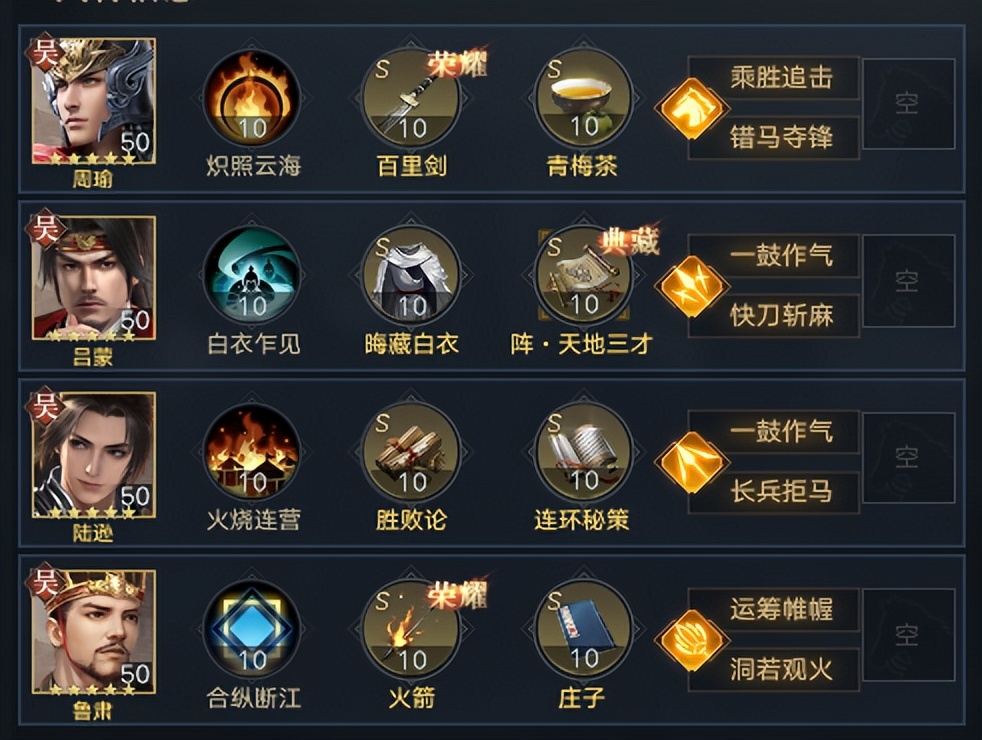Select the 青梅茶 tea bowl icon

(x=584, y=99)
